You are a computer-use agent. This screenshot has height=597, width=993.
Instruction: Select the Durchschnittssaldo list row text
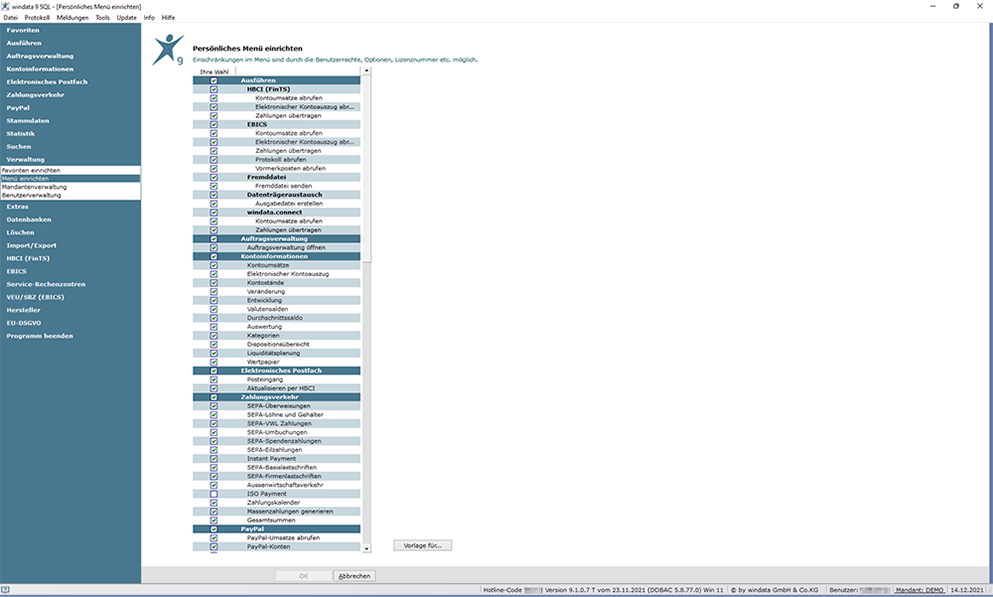[275, 318]
